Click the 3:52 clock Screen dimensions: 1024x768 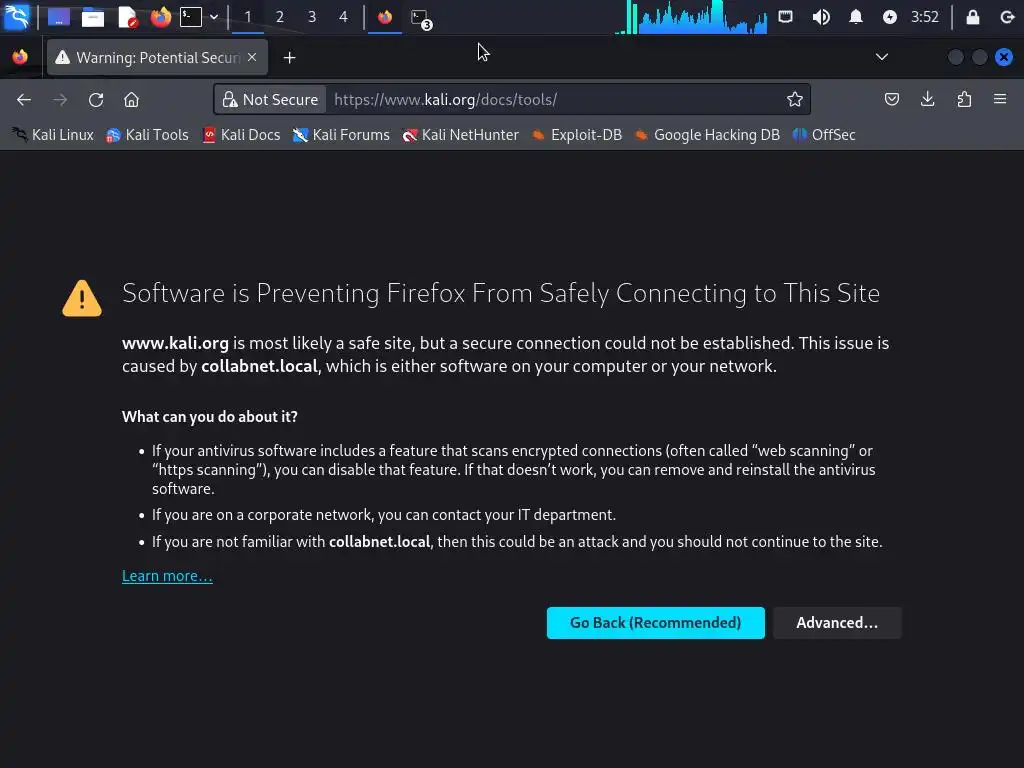(925, 17)
